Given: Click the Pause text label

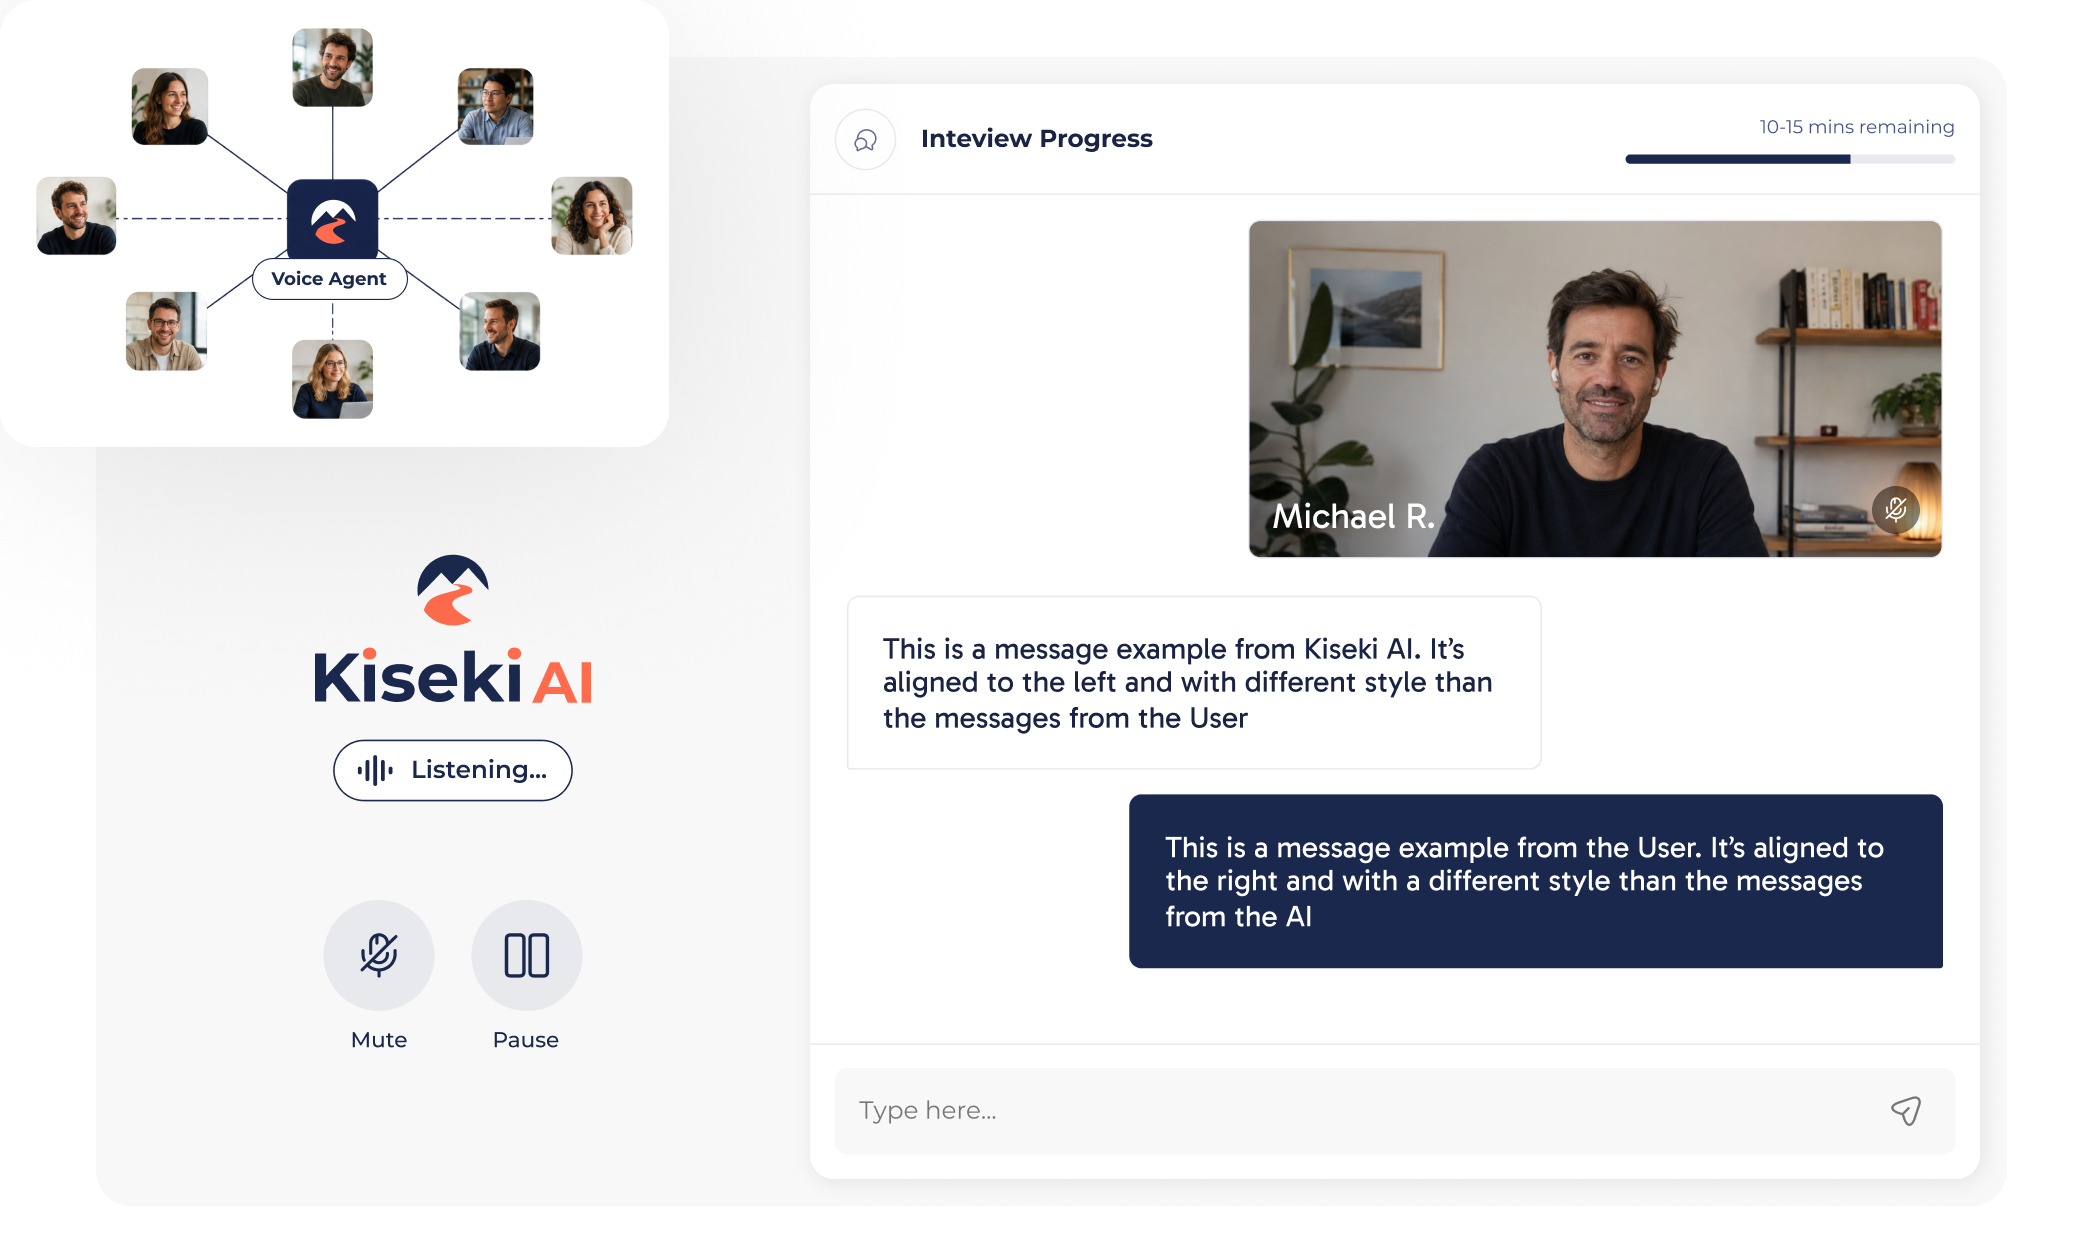Looking at the screenshot, I should point(526,1040).
